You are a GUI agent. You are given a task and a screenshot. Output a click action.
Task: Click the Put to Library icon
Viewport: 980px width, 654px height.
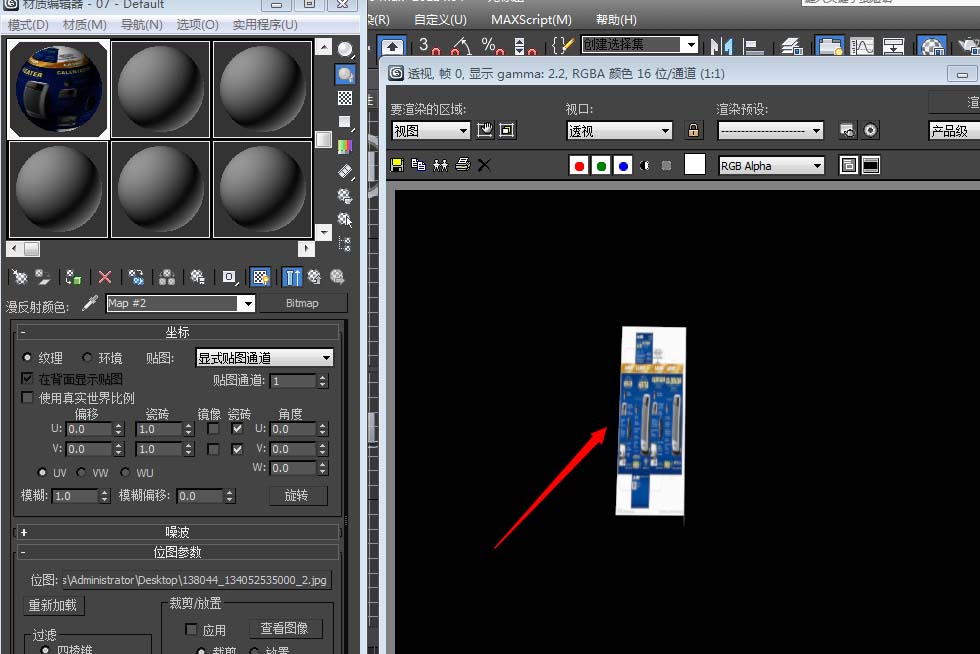198,277
